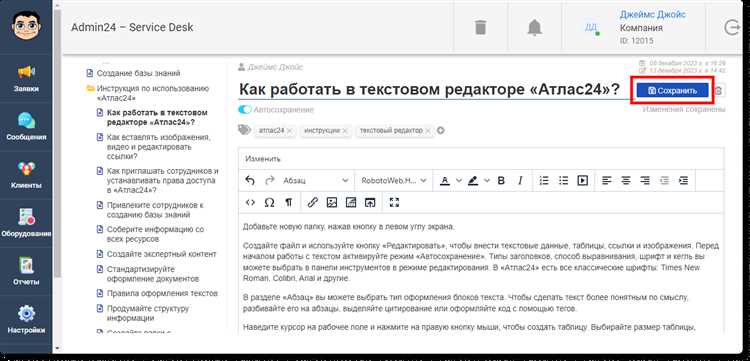Go to Отчеты in the sidebar

(x=26, y=271)
